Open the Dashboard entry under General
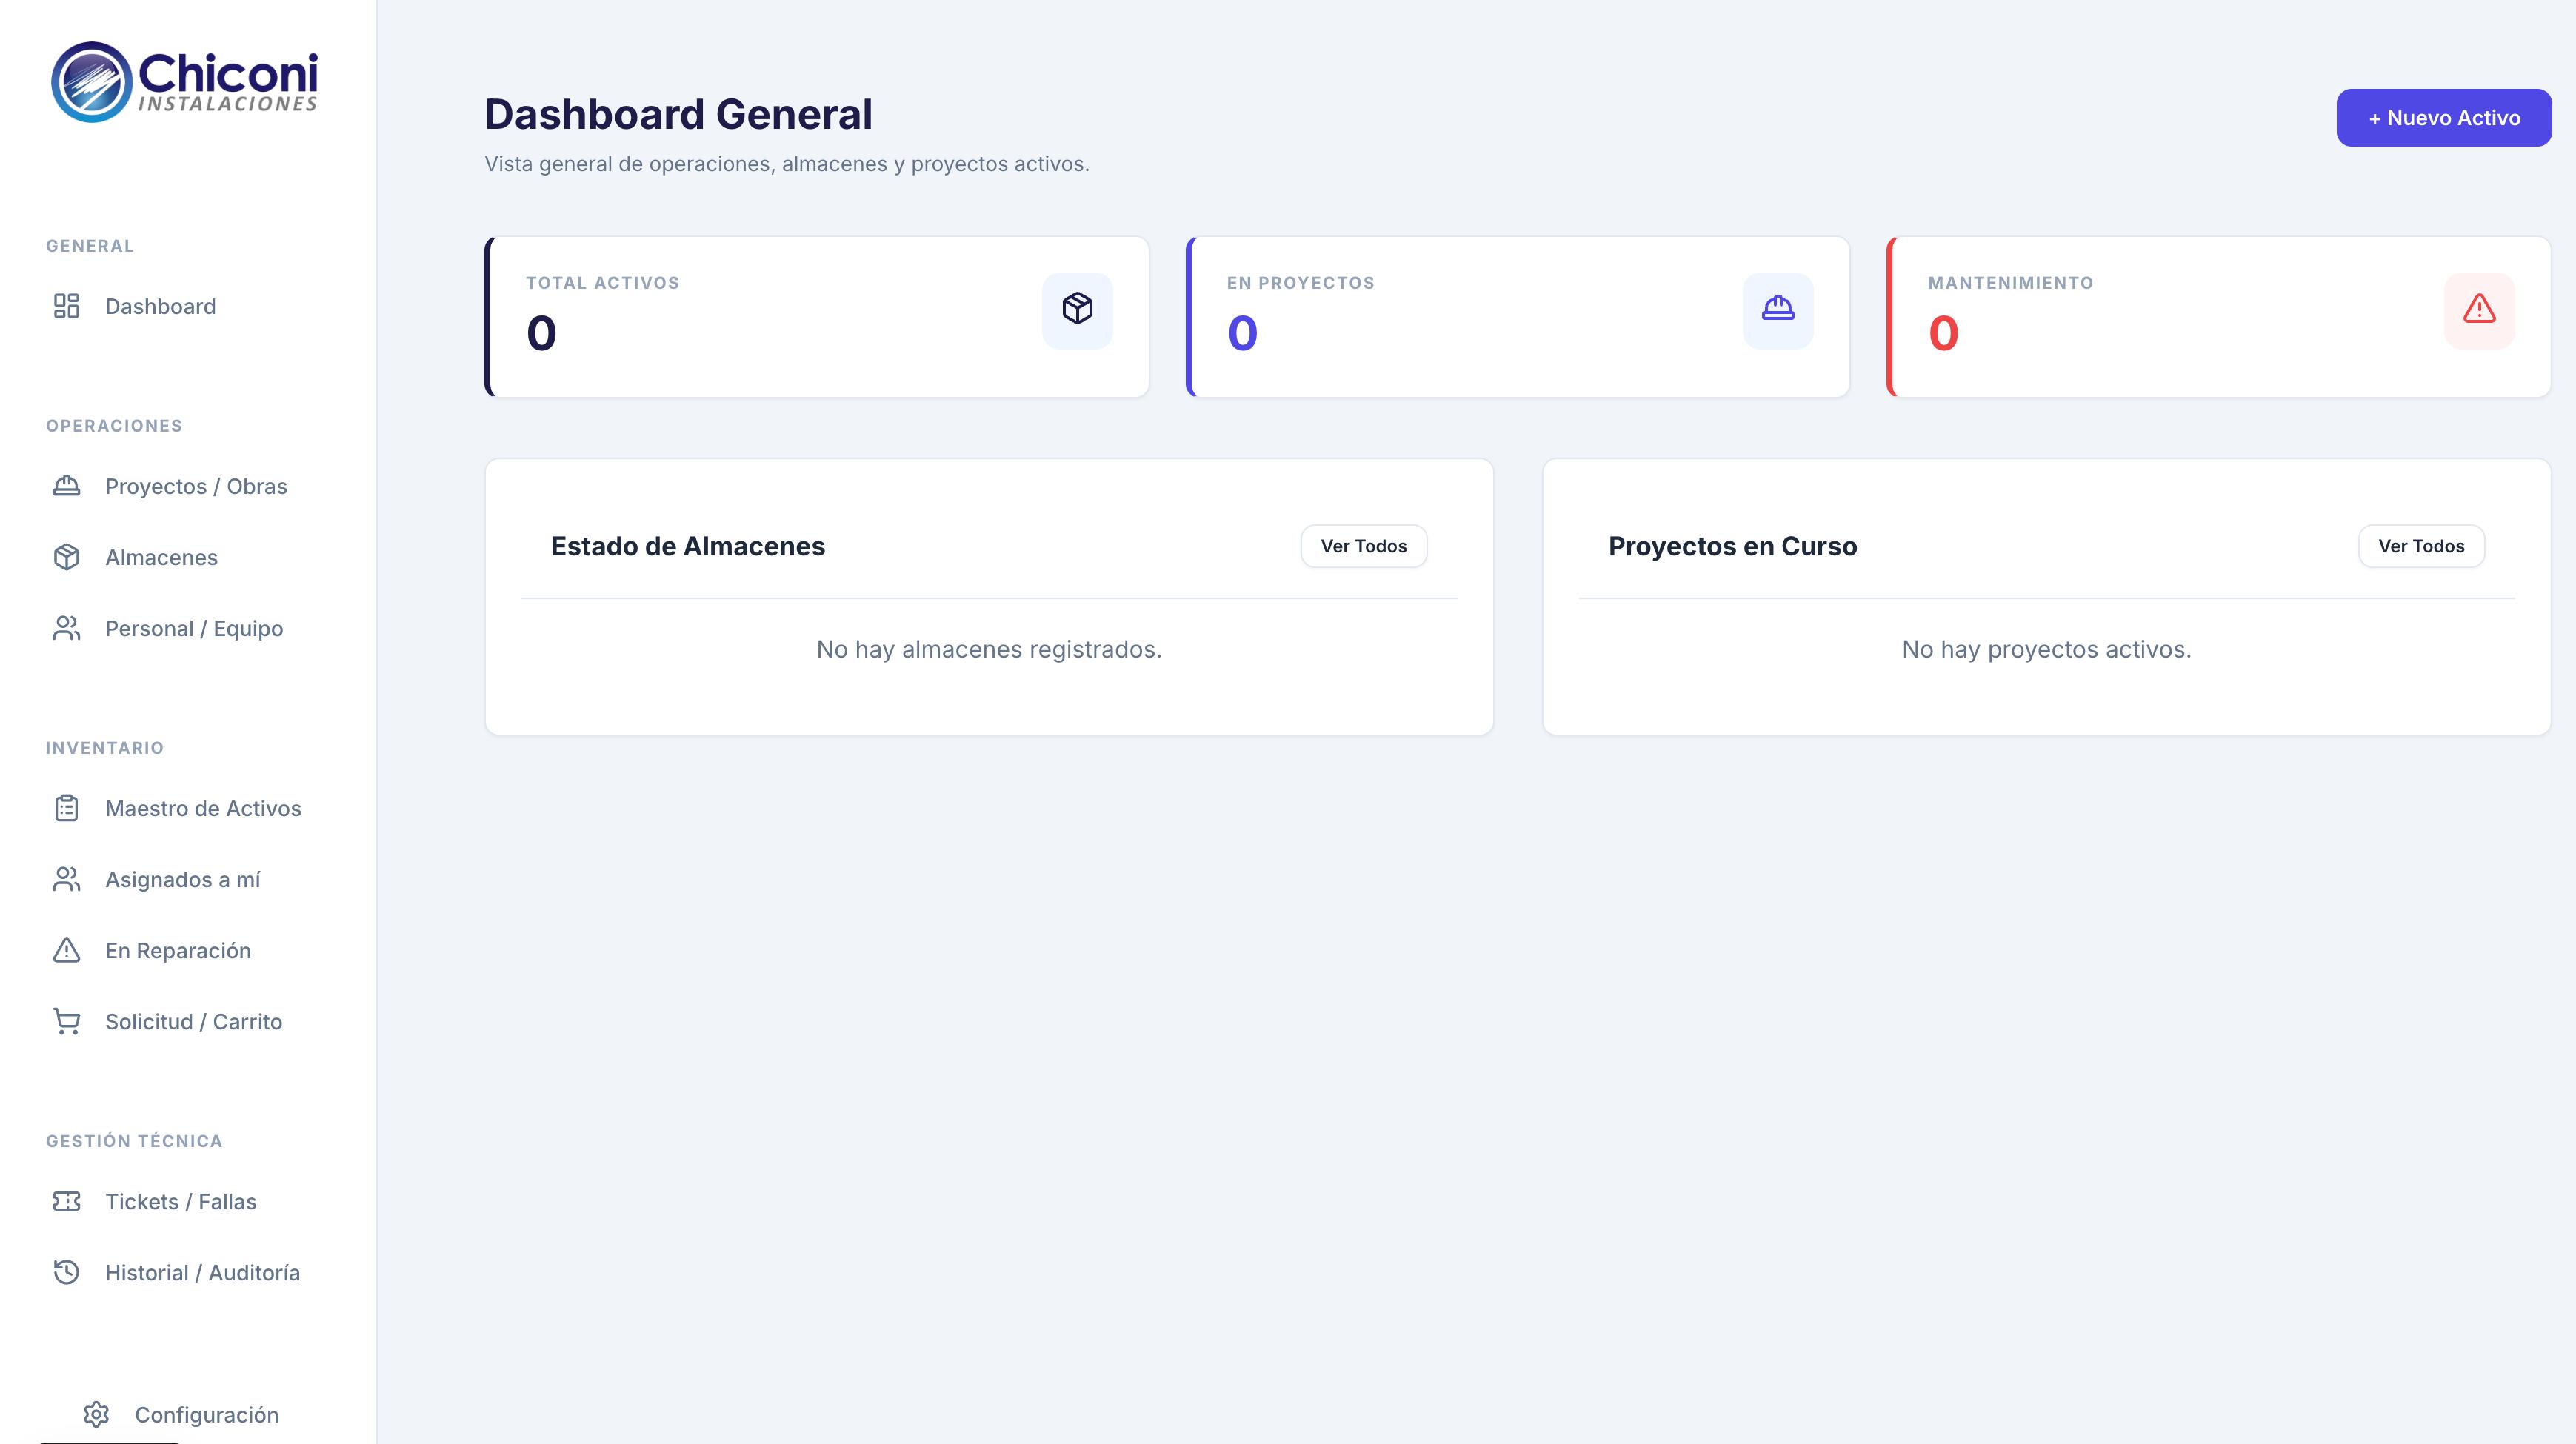The image size is (2576, 1444). tap(160, 307)
